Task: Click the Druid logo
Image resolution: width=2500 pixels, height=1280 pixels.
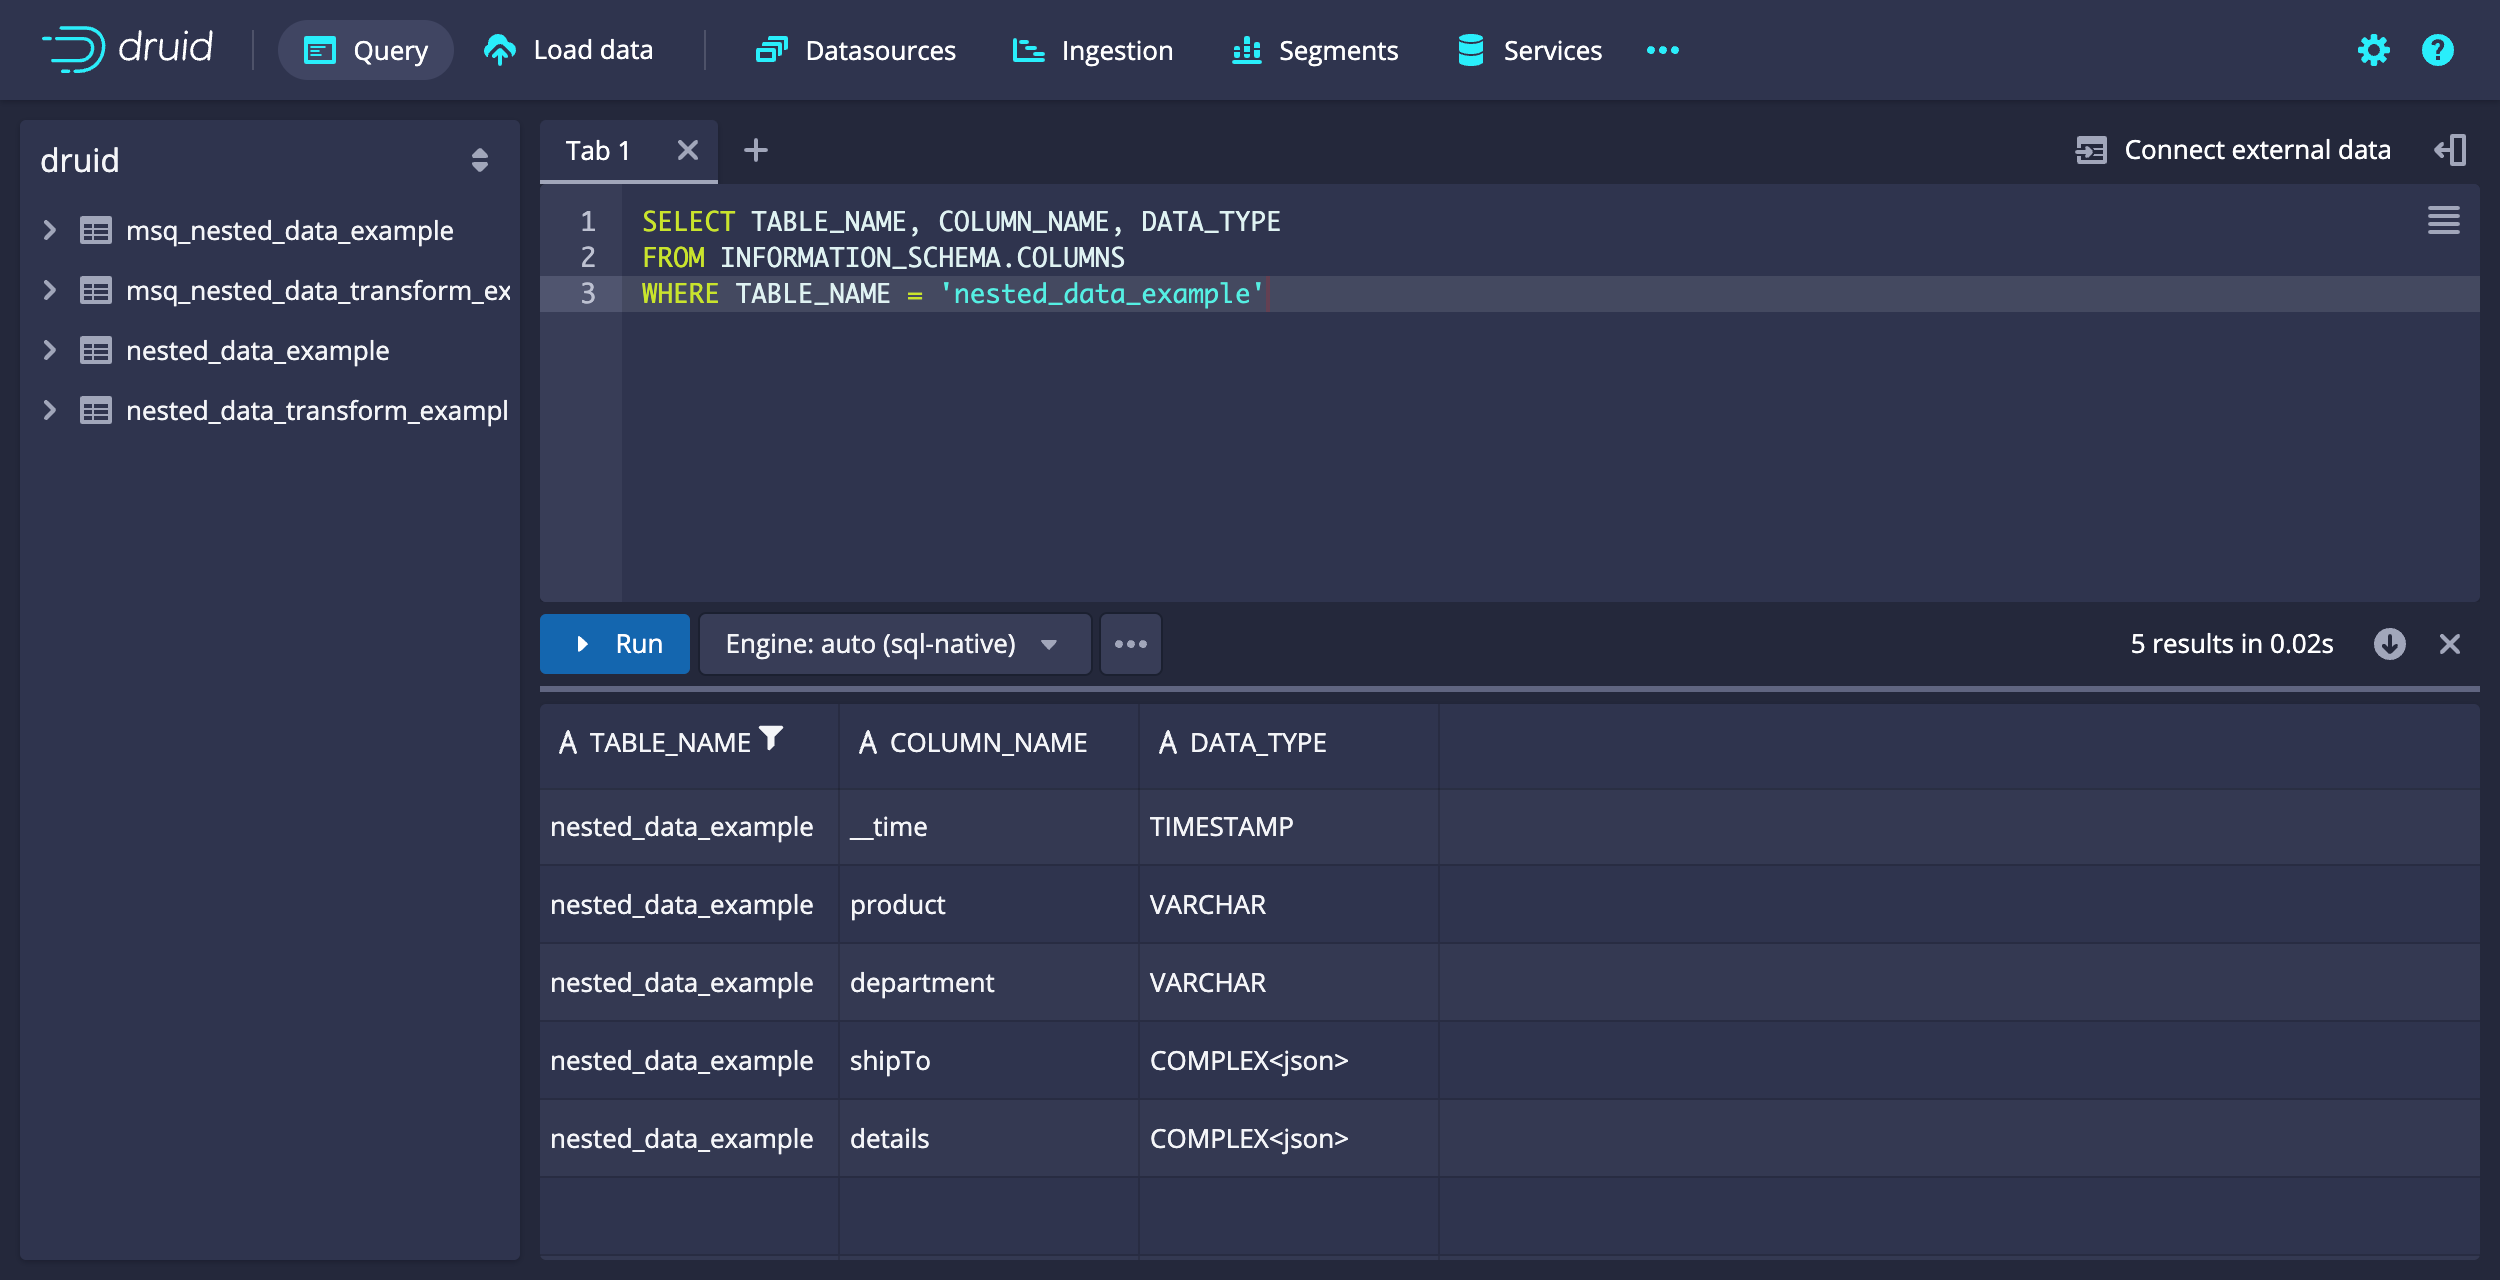Action: 127,49
